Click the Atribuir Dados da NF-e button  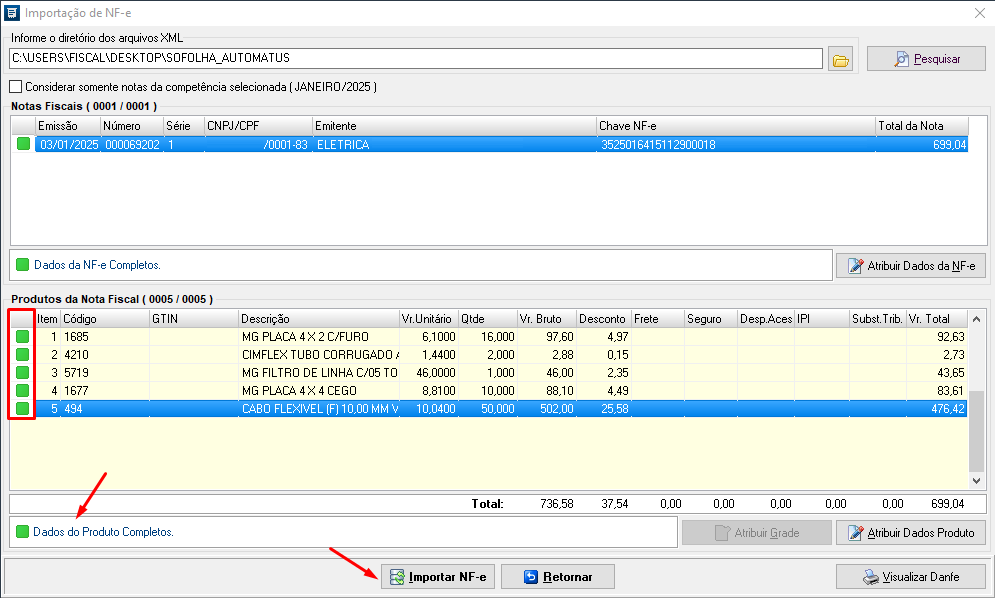[911, 266]
